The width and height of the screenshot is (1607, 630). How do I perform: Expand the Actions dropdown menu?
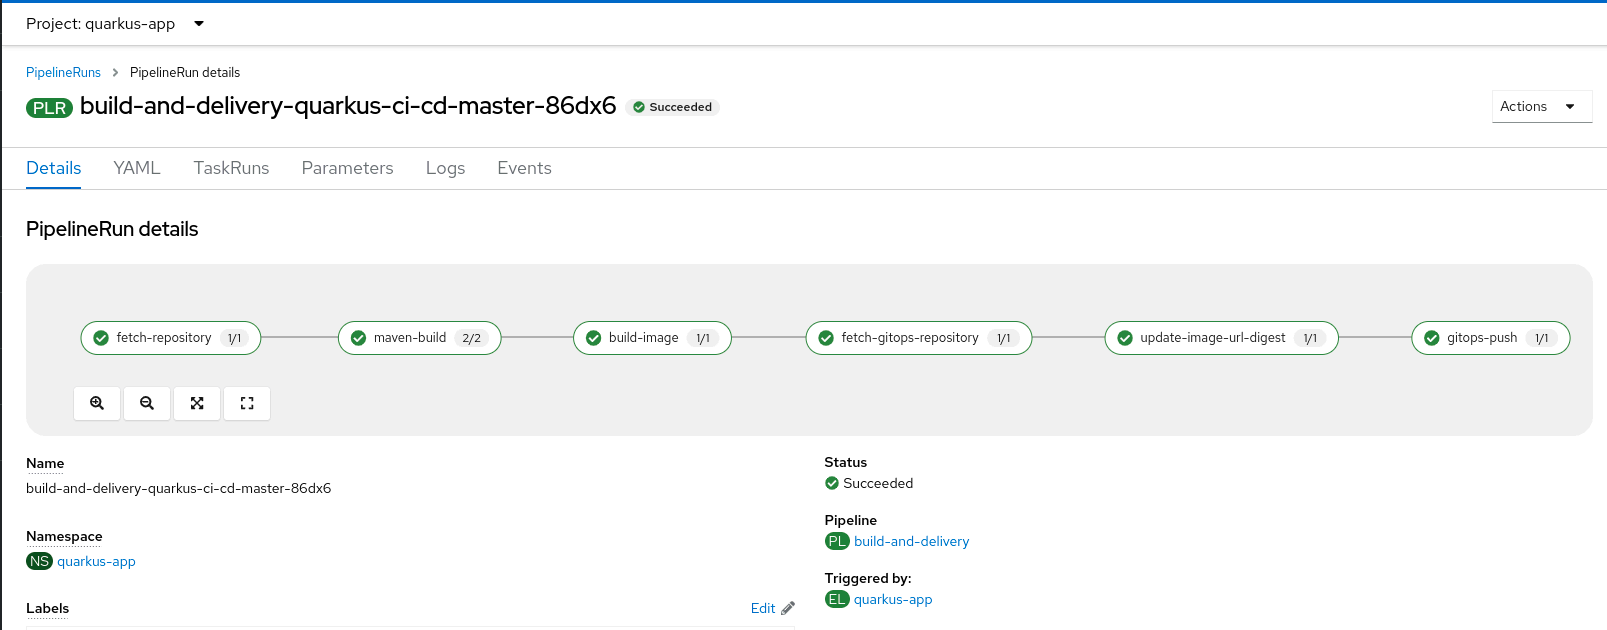point(1540,106)
